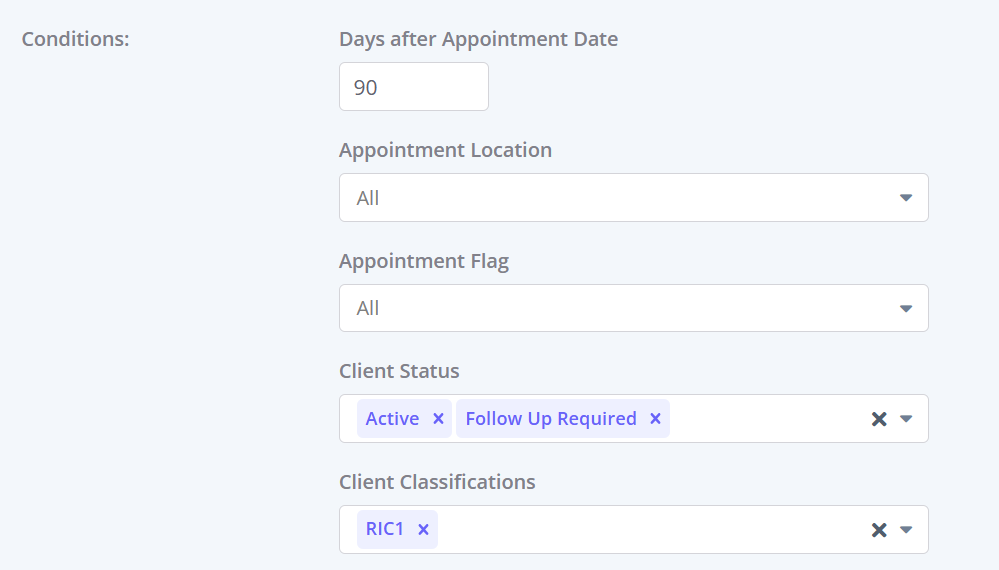This screenshot has height=570, width=999.
Task: Click the Active tag label text
Action: 392,418
